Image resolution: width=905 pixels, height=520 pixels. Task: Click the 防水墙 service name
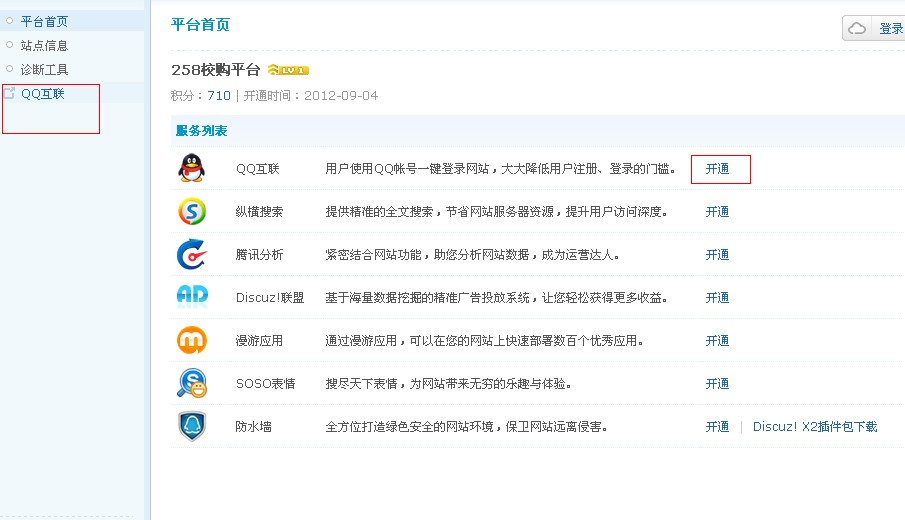253,427
